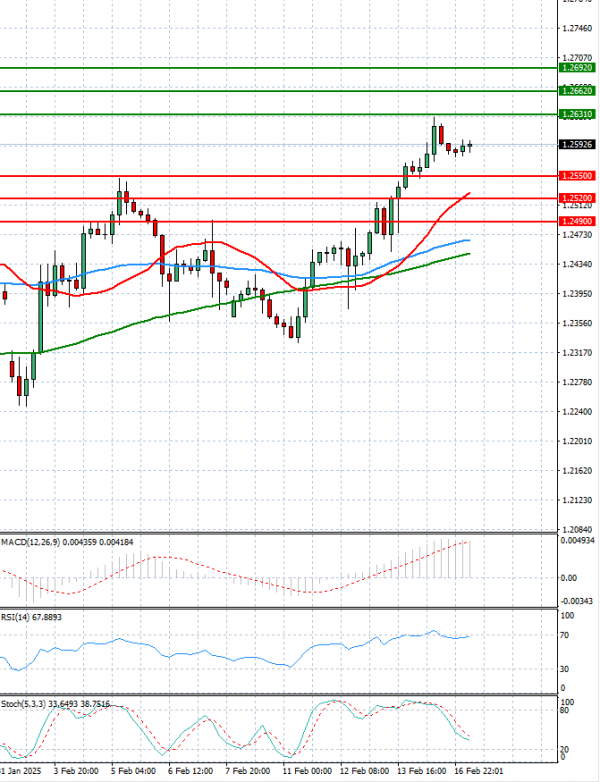
Task: Click the MACD scale value -0.00343
Action: 577,601
